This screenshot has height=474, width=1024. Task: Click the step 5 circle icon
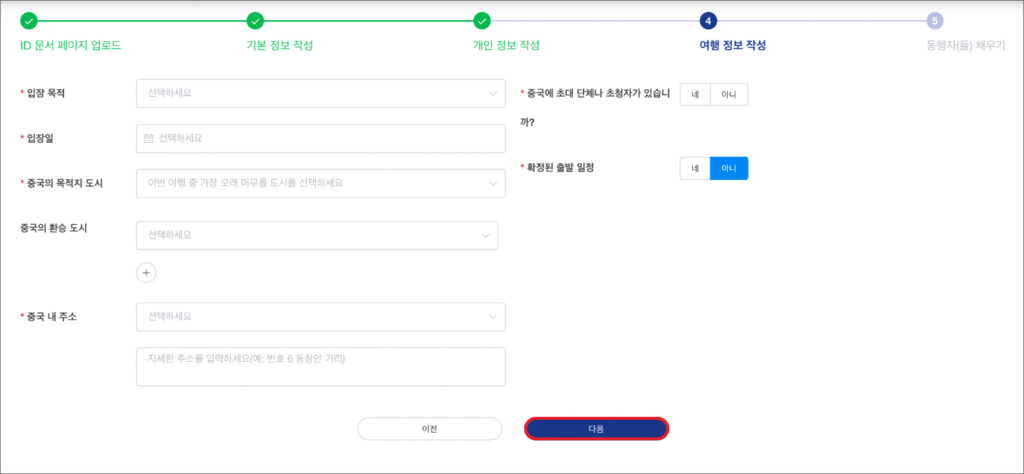[x=935, y=20]
